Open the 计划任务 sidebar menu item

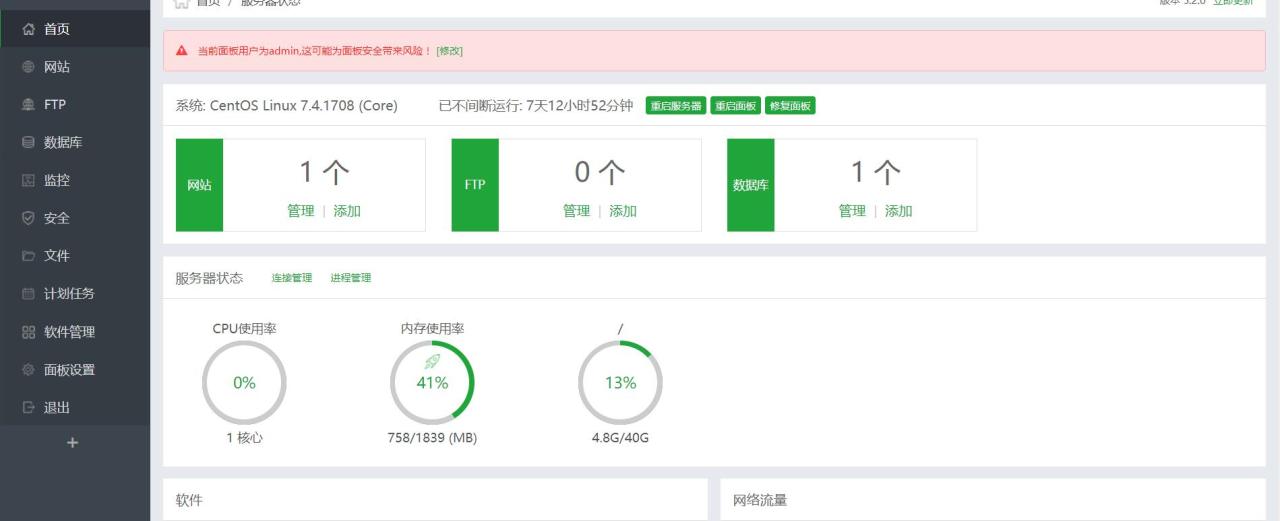tap(69, 294)
